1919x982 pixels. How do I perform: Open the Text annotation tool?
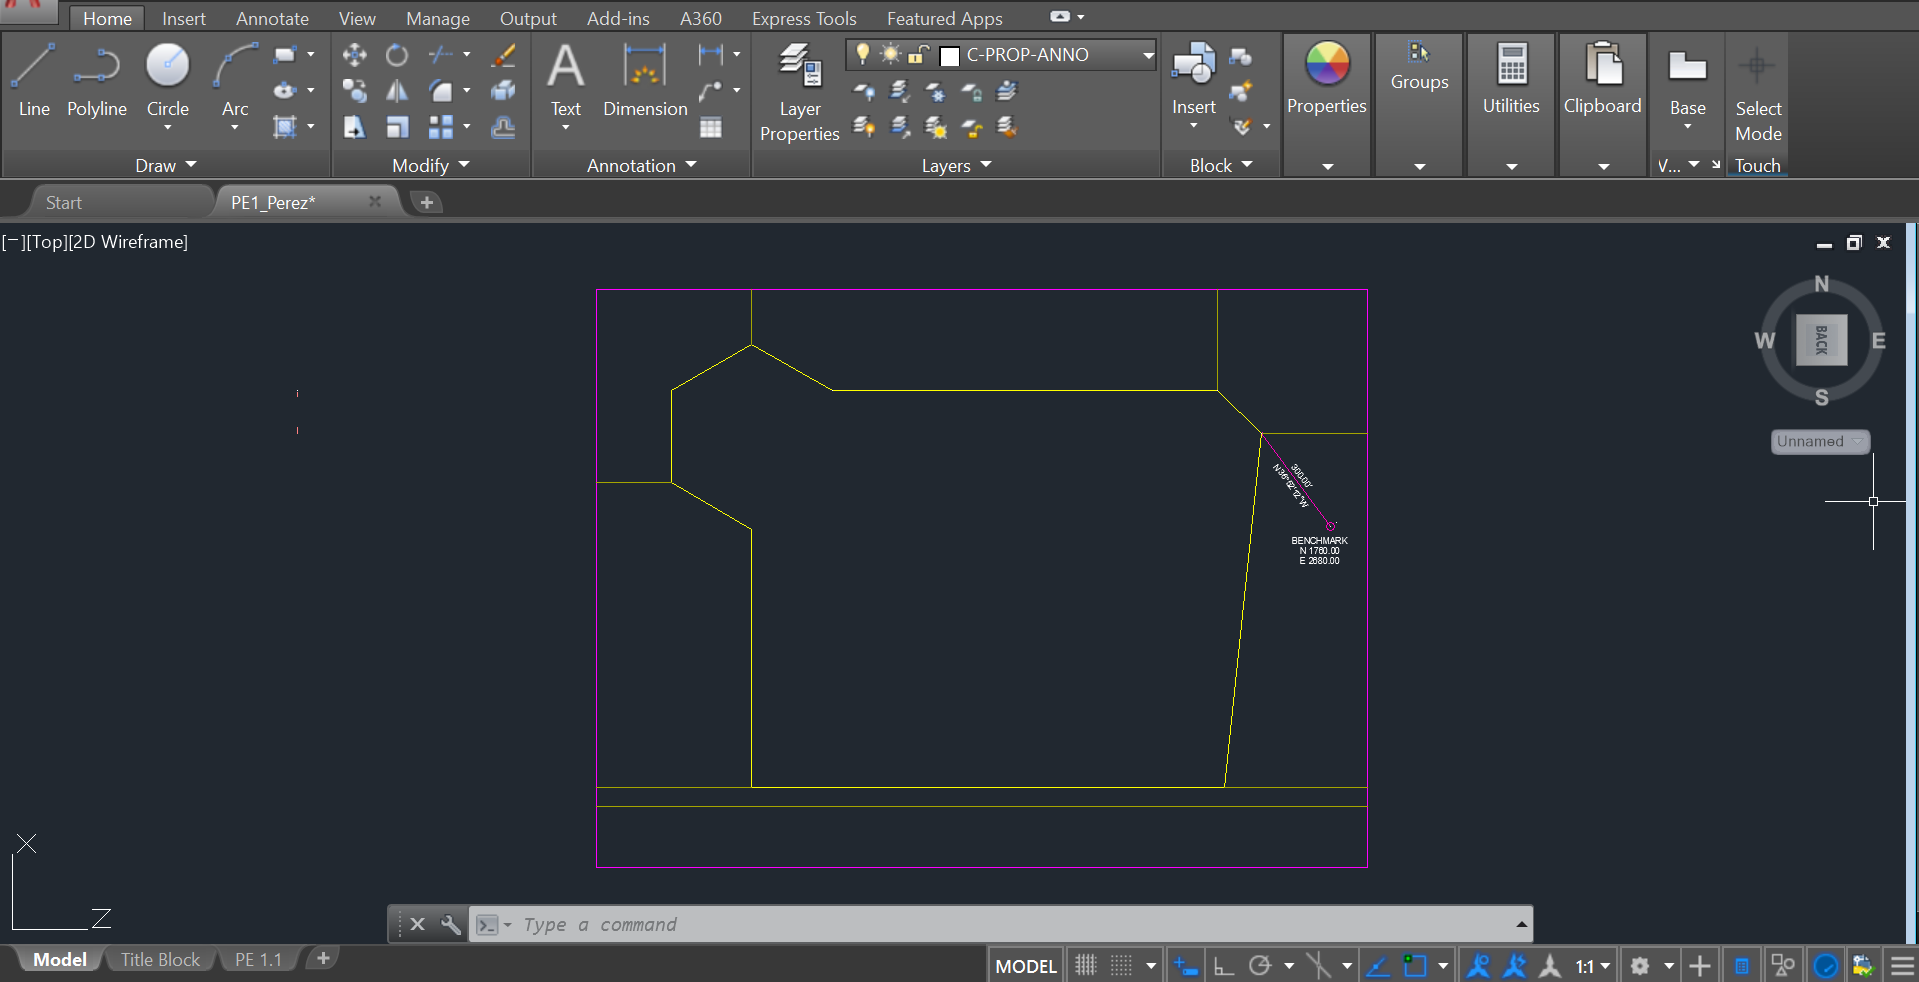point(565,81)
